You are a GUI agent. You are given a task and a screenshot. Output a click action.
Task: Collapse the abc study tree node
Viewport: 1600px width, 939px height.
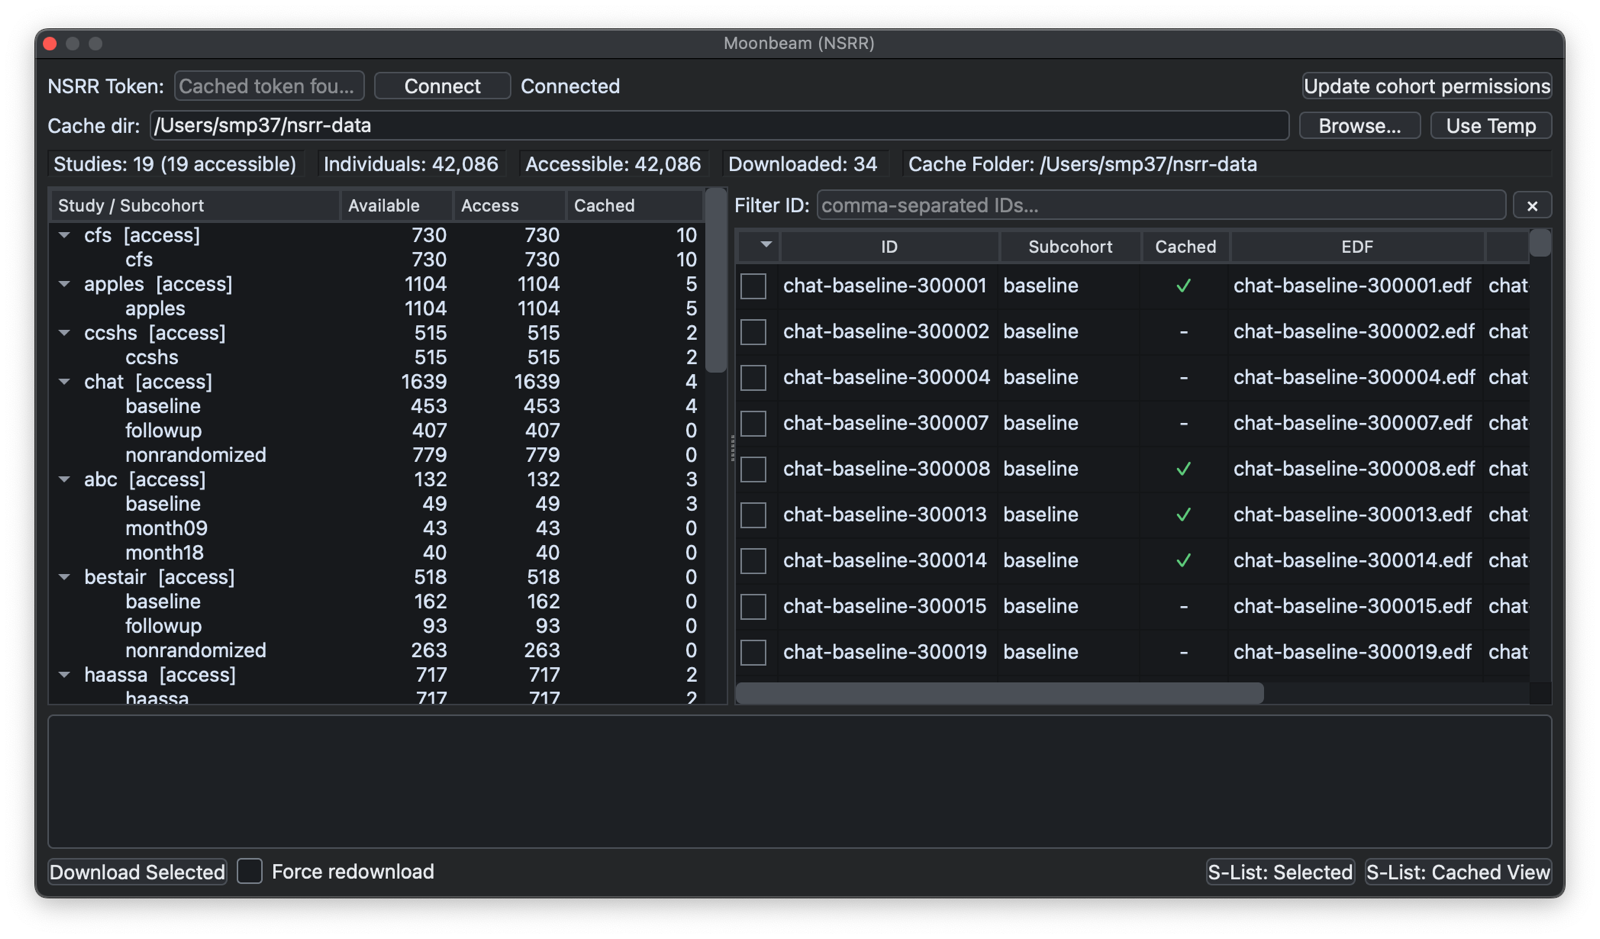65,480
